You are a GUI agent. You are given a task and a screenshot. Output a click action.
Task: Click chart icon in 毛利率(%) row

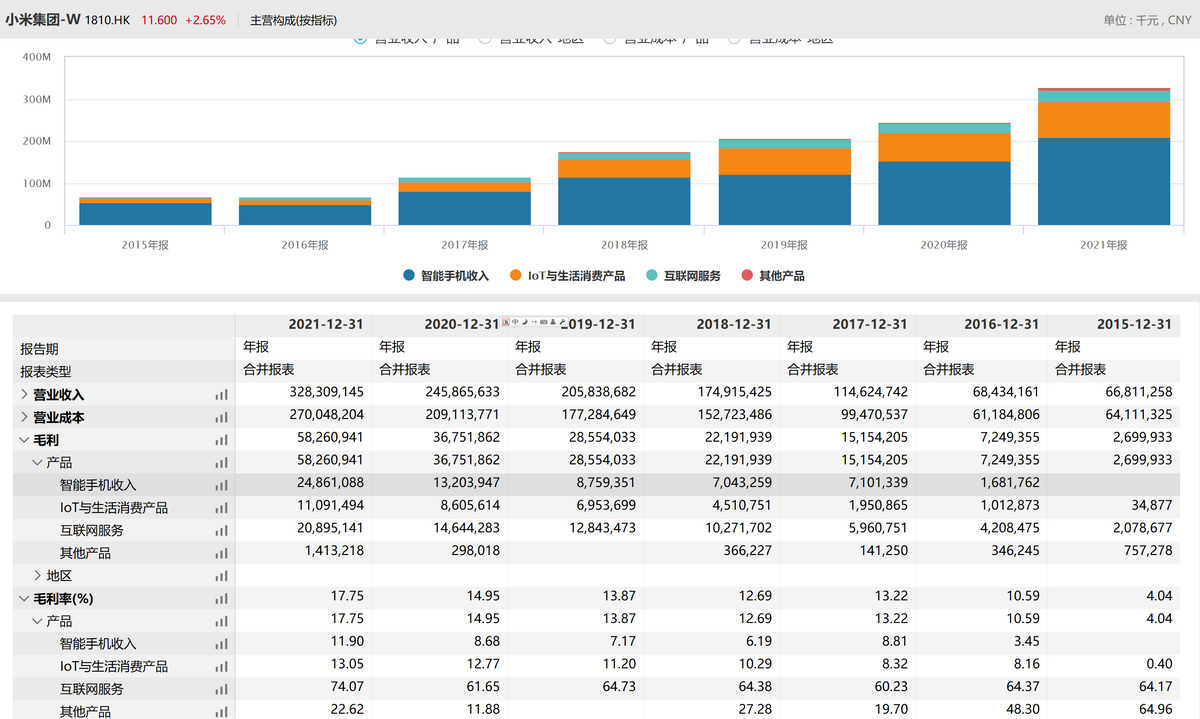[x=221, y=599]
